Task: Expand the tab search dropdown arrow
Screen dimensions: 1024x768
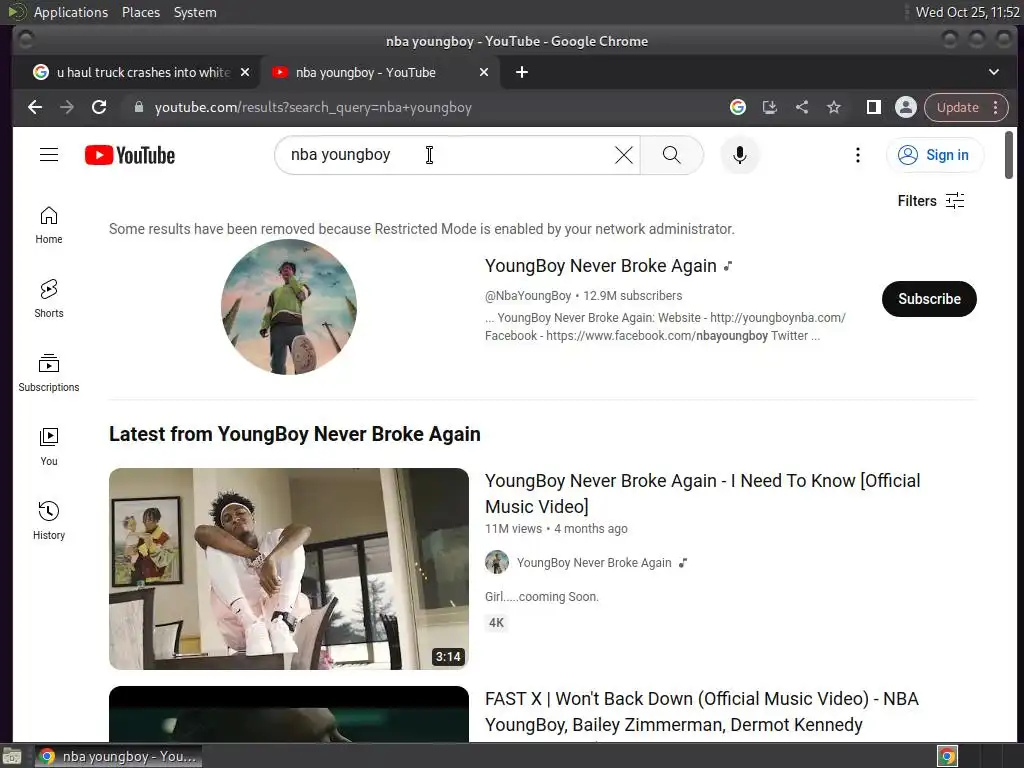Action: [993, 72]
